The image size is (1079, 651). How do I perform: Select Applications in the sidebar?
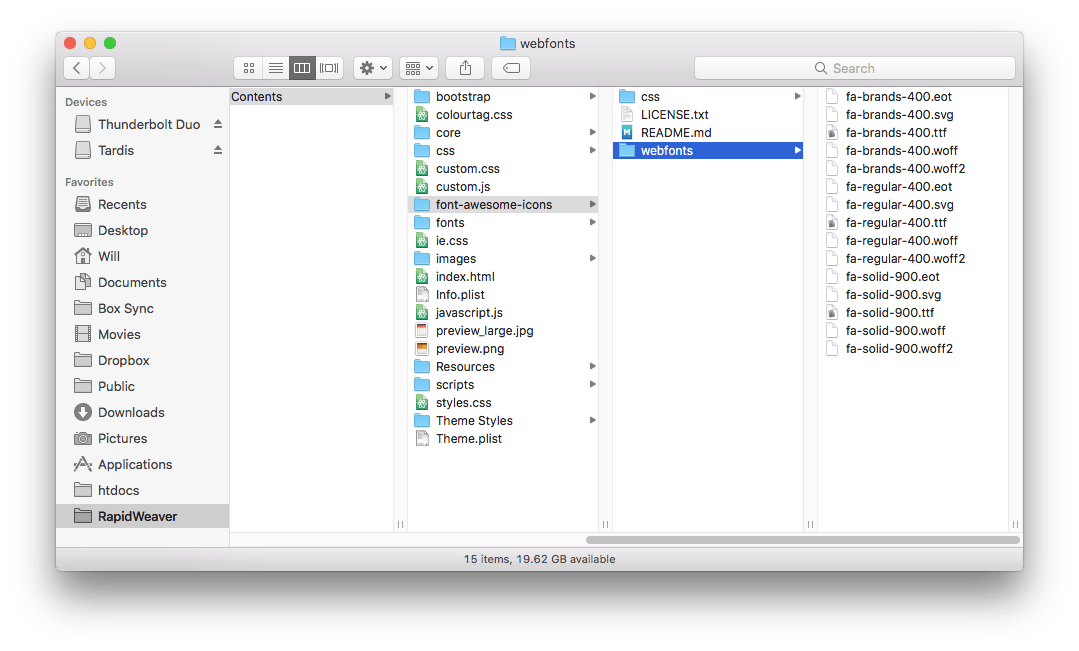click(133, 464)
